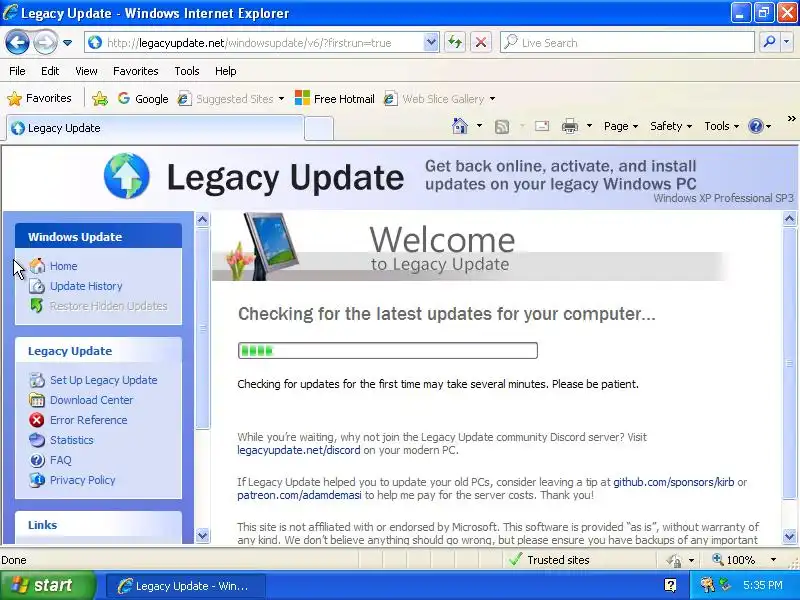Screen dimensions: 800x600
Task: Open the recent pages dropdown arrow
Action: click(x=67, y=43)
